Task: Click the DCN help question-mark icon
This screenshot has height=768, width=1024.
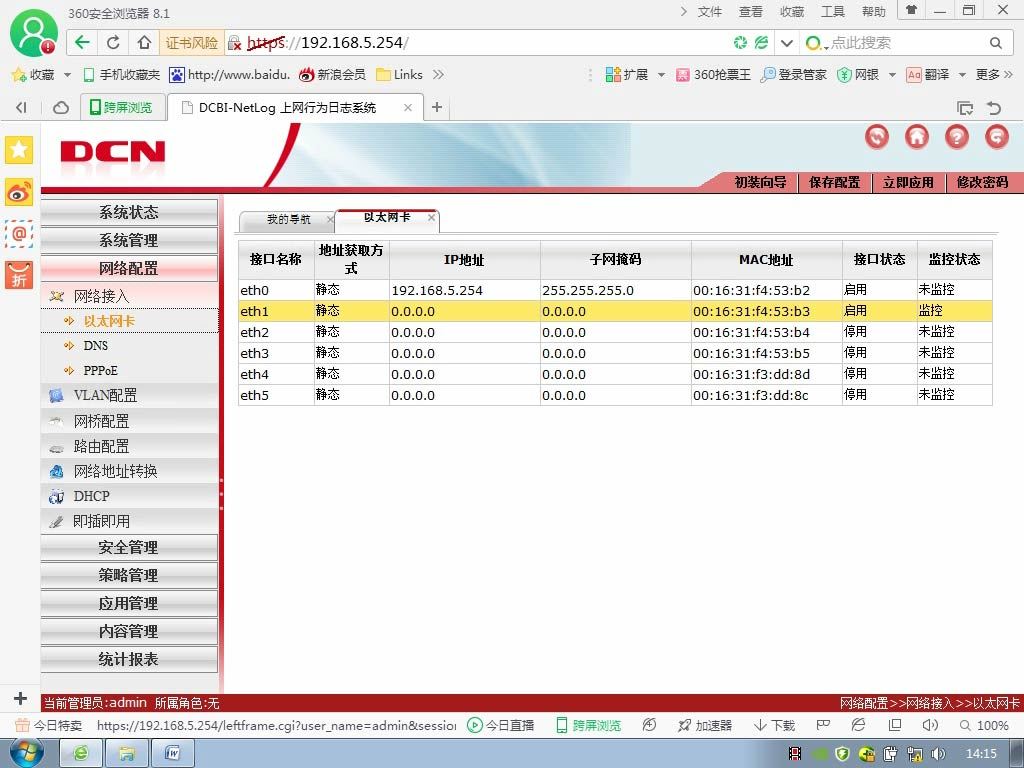Action: tap(957, 136)
